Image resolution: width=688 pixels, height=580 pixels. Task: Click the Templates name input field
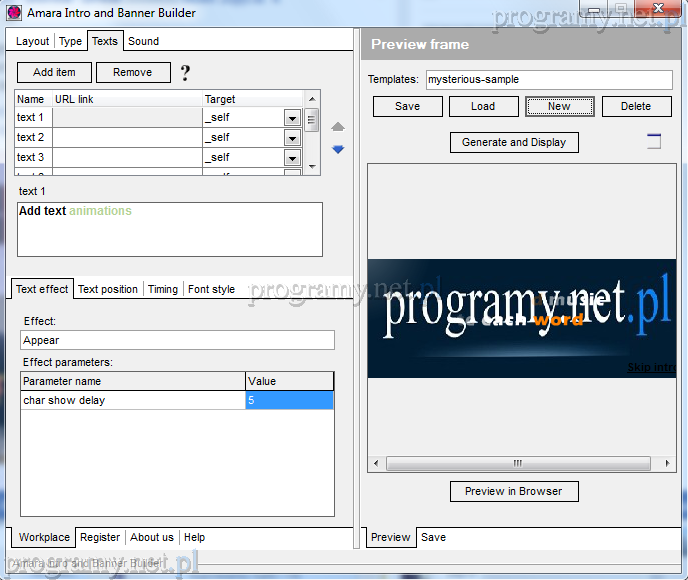coord(549,79)
